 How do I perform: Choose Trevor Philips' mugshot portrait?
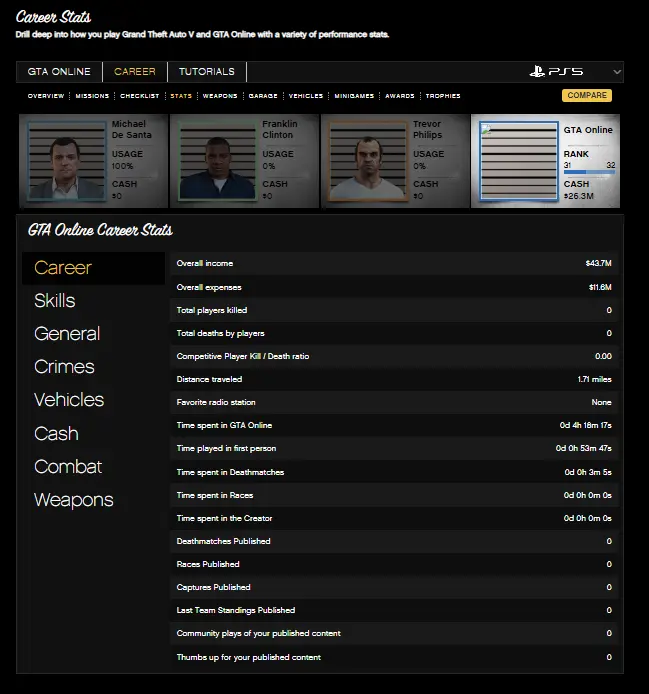[x=368, y=161]
